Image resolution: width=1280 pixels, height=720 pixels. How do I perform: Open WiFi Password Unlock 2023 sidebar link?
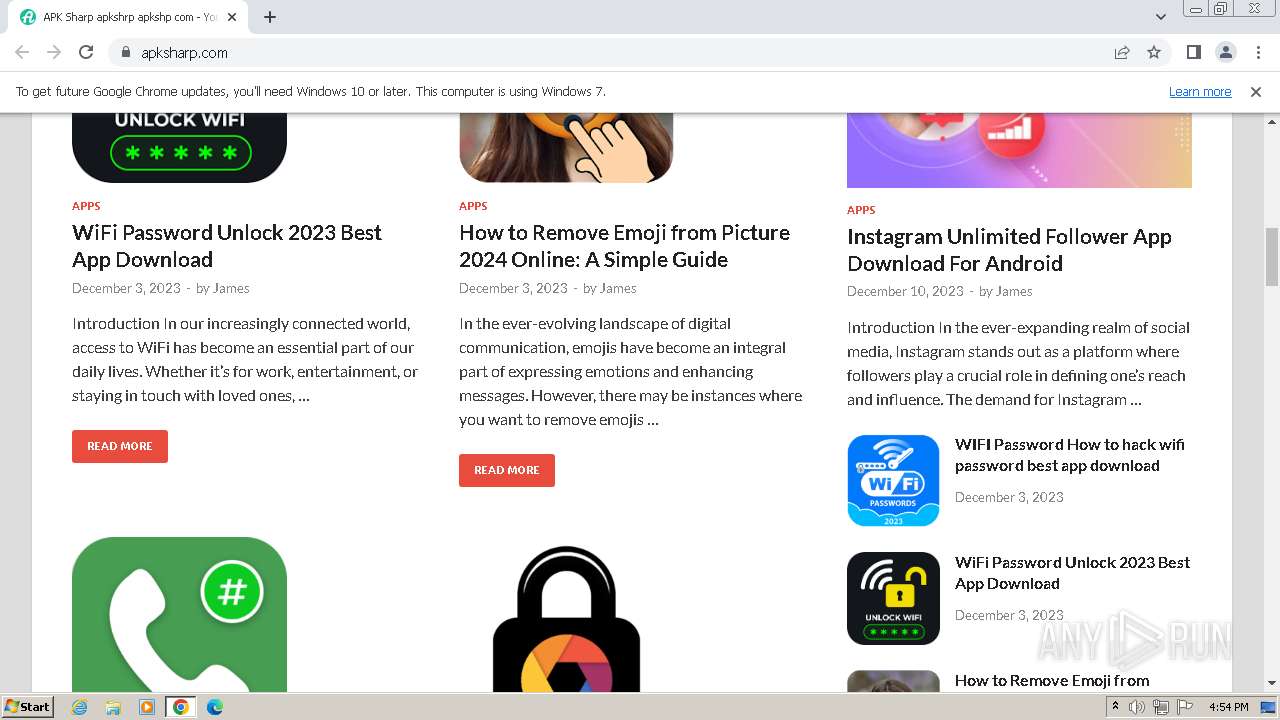pyautogui.click(x=1072, y=573)
